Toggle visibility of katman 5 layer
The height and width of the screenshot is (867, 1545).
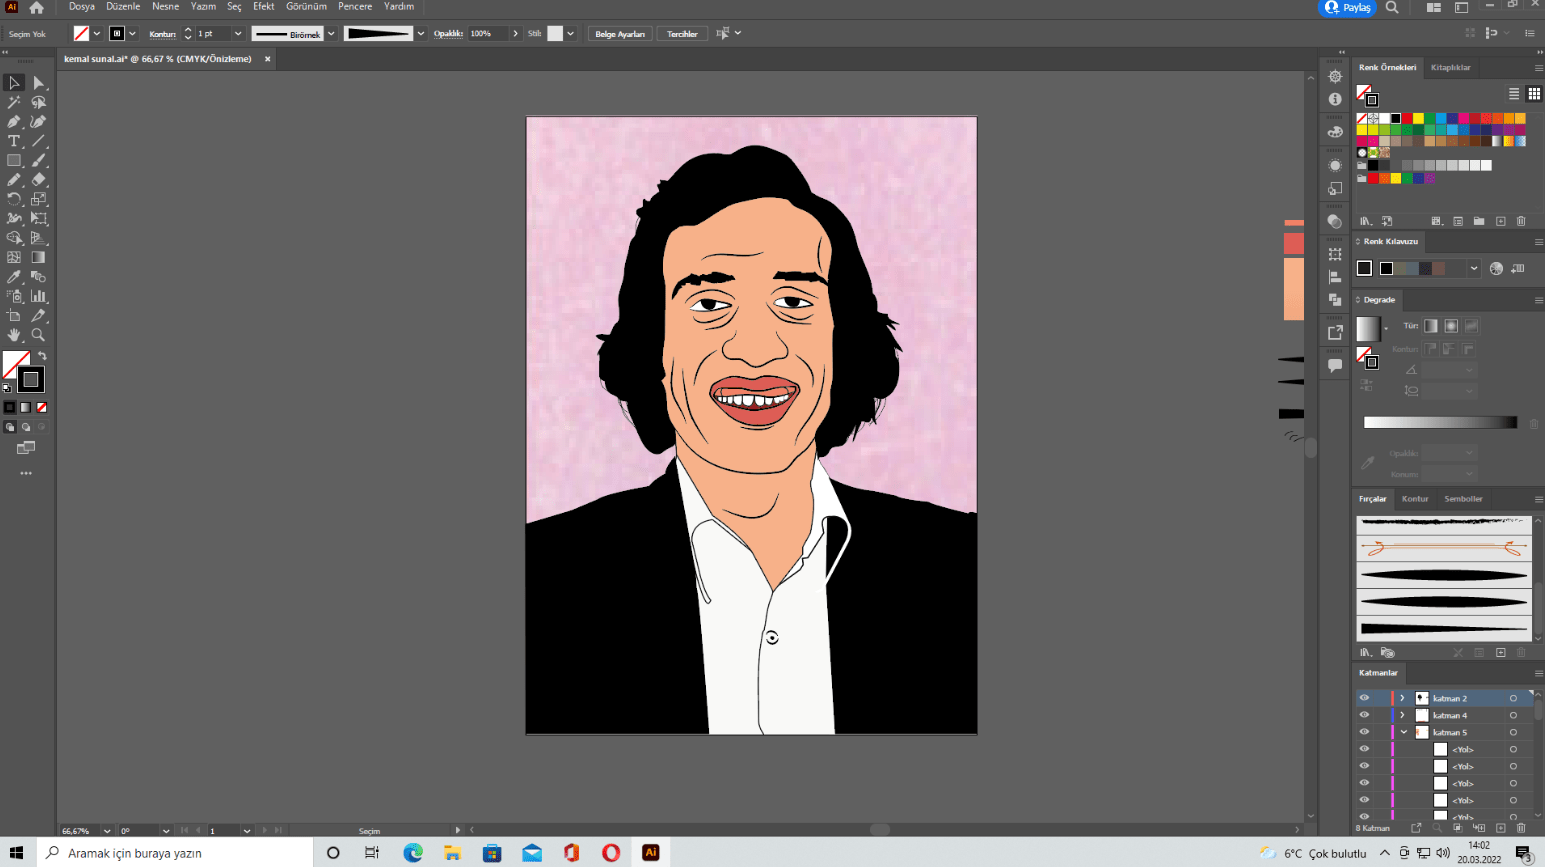1364,732
